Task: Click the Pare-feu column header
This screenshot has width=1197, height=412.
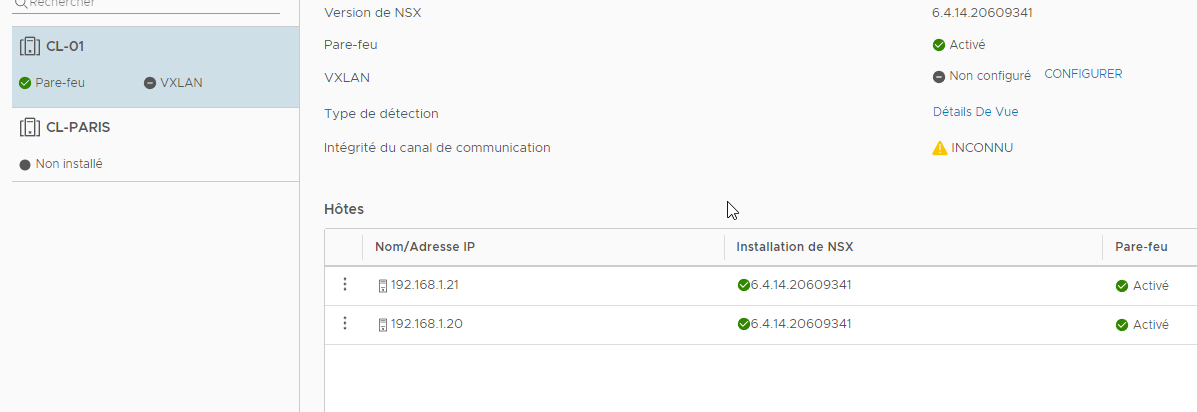Action: 1141,247
